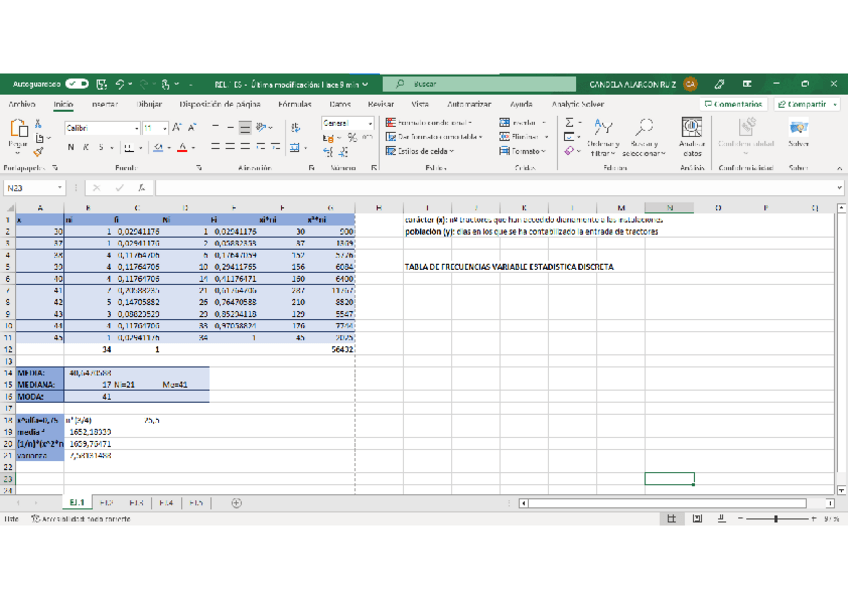Click the Compartir button
Viewport: 848px width, 599px height.
(x=806, y=104)
